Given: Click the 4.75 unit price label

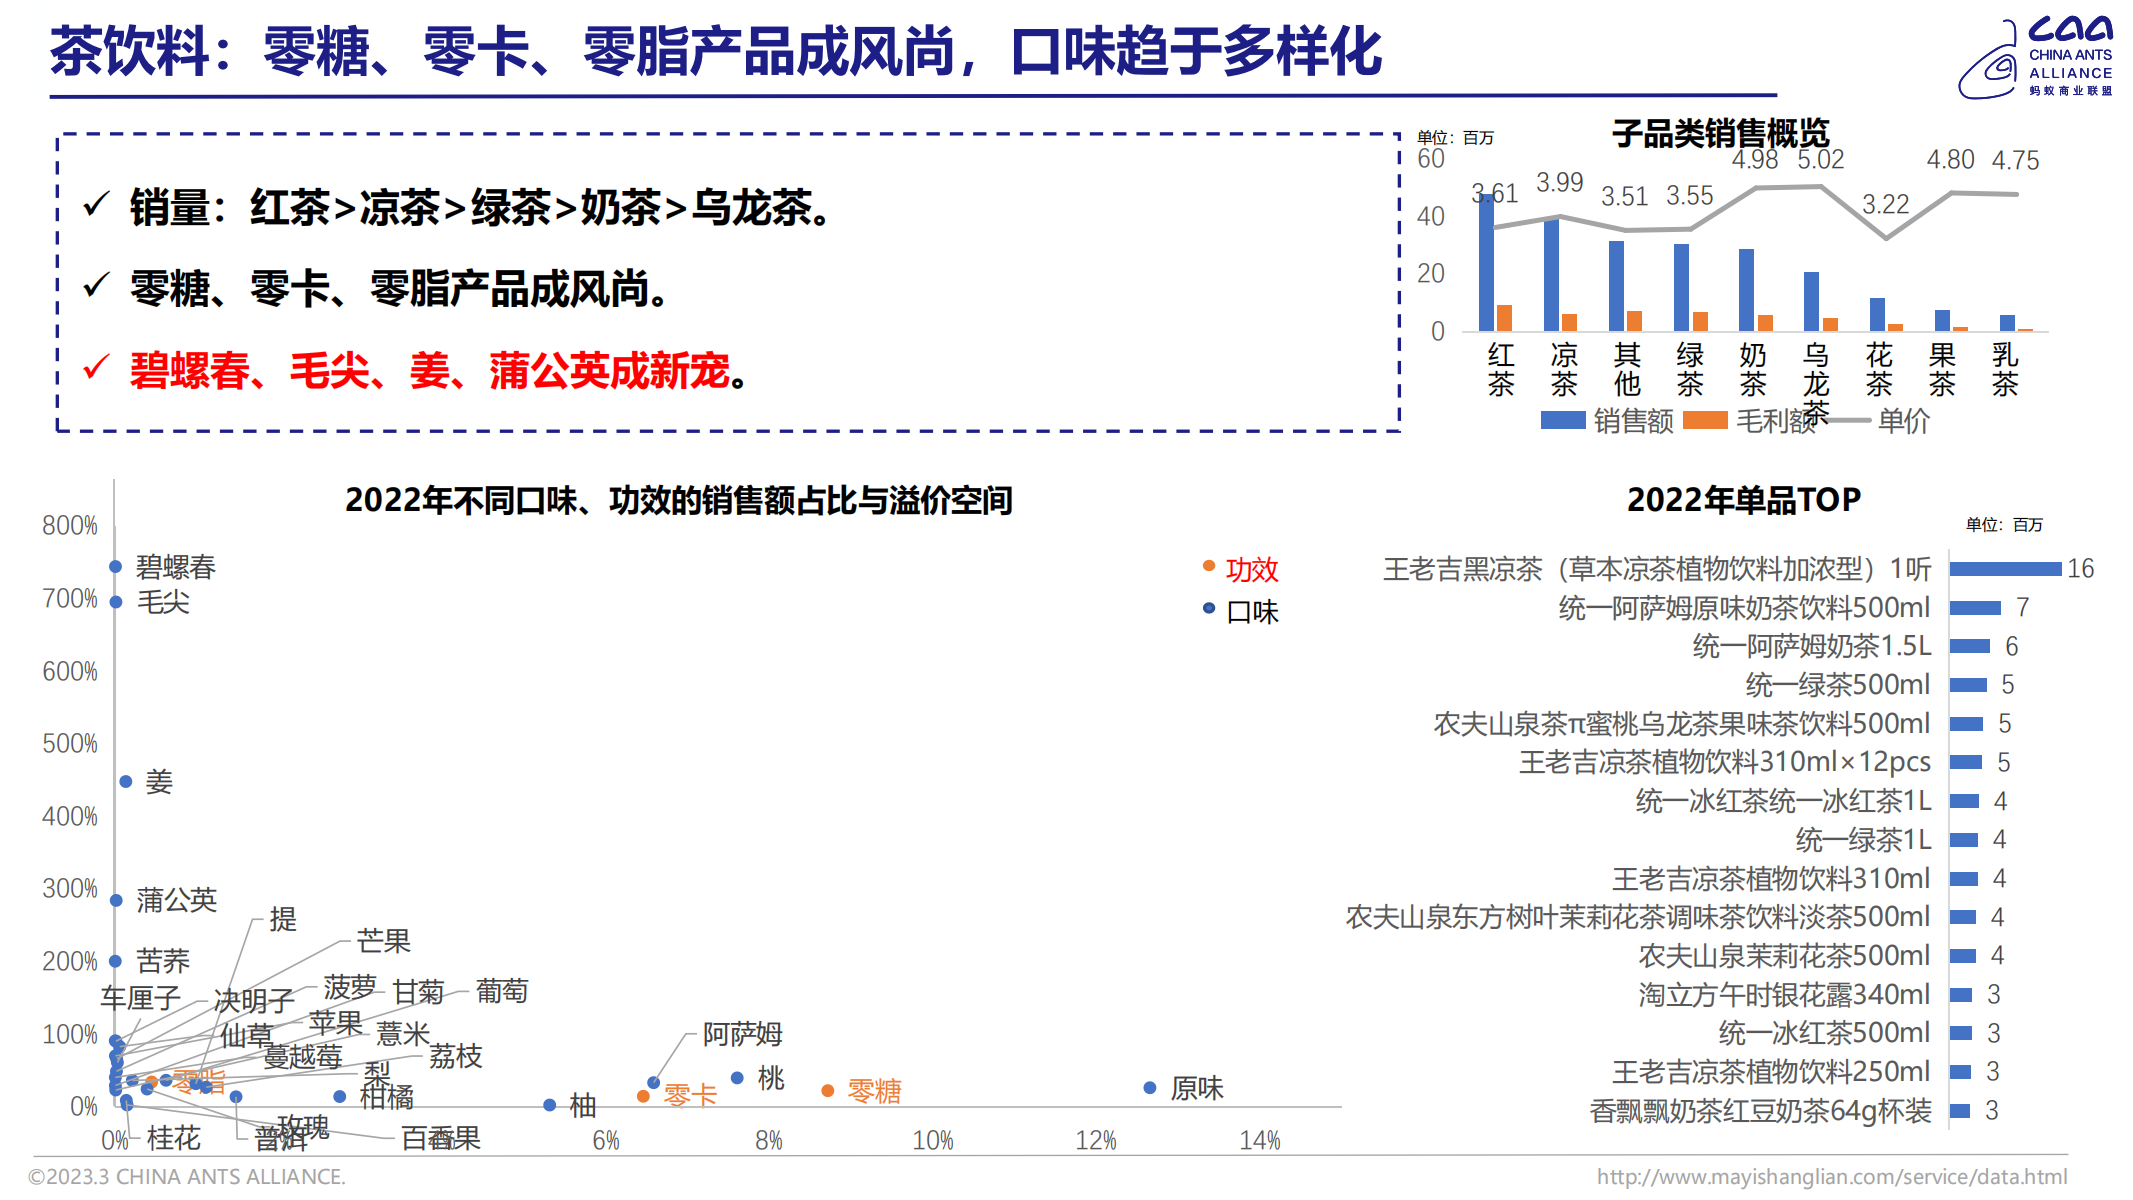Looking at the screenshot, I should tap(2015, 160).
